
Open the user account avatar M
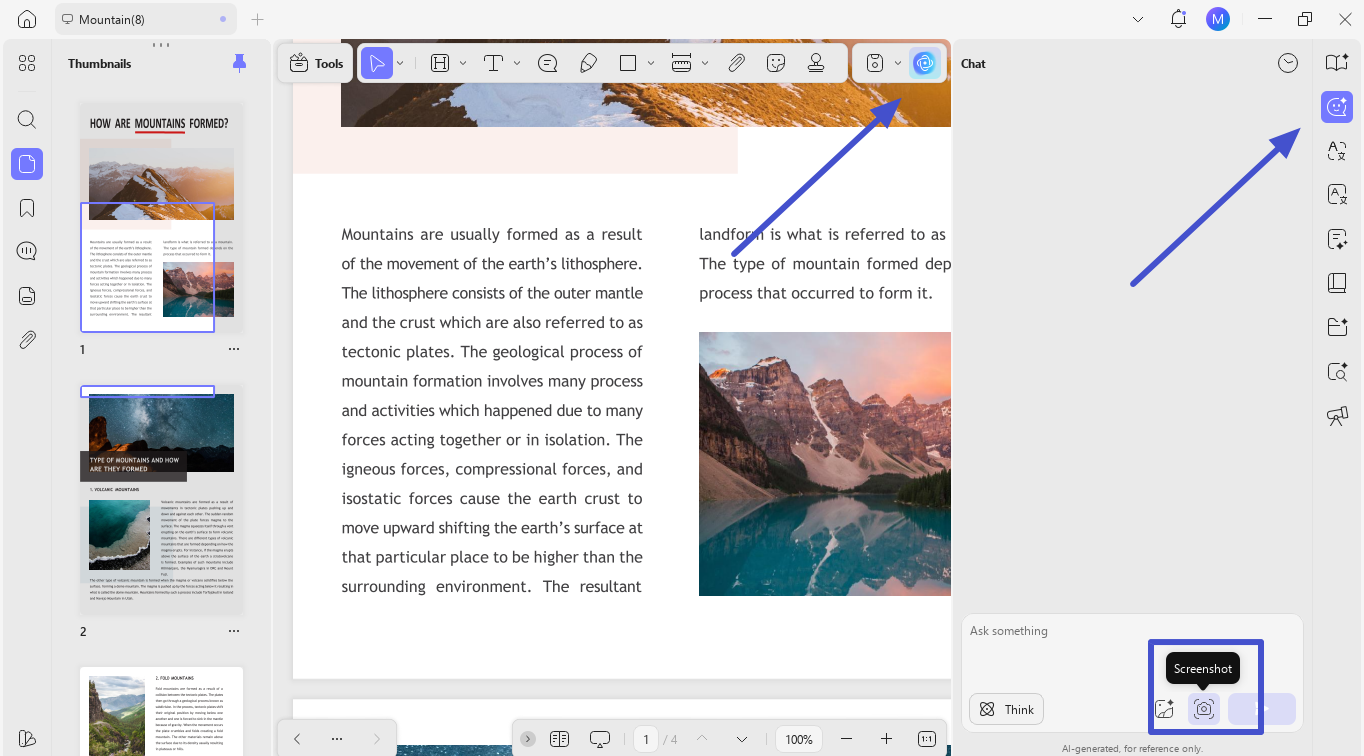coord(1217,19)
